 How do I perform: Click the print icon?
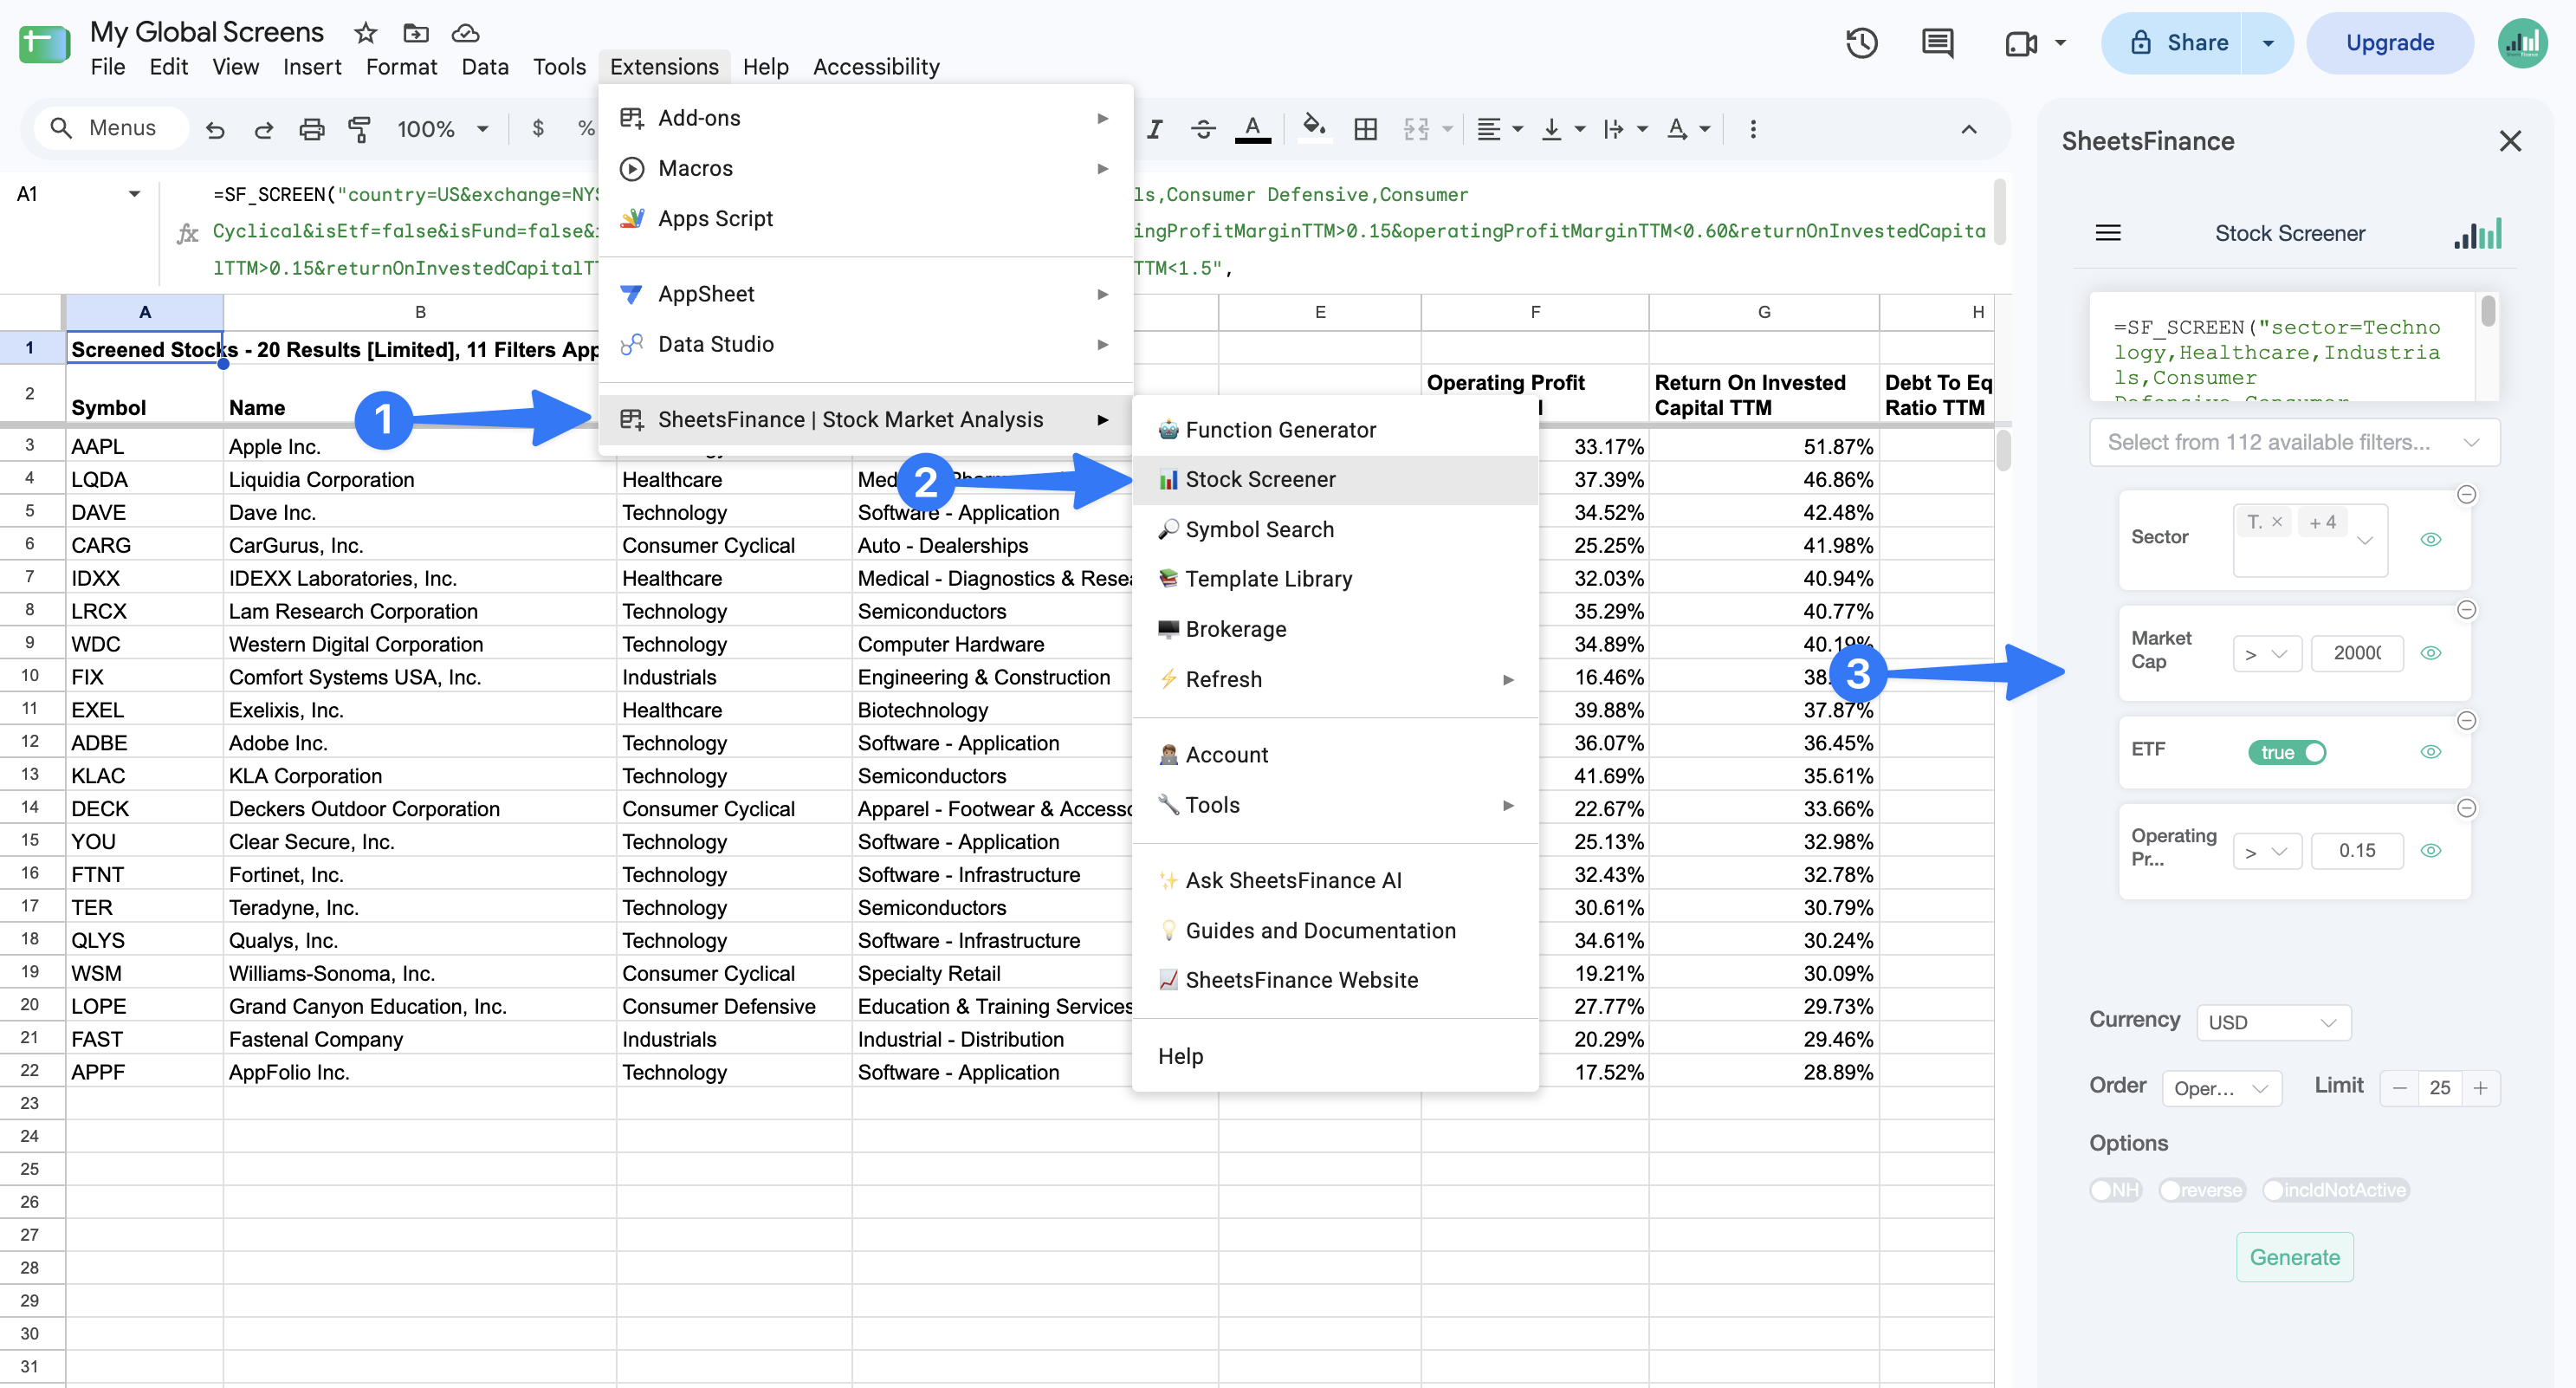311,129
